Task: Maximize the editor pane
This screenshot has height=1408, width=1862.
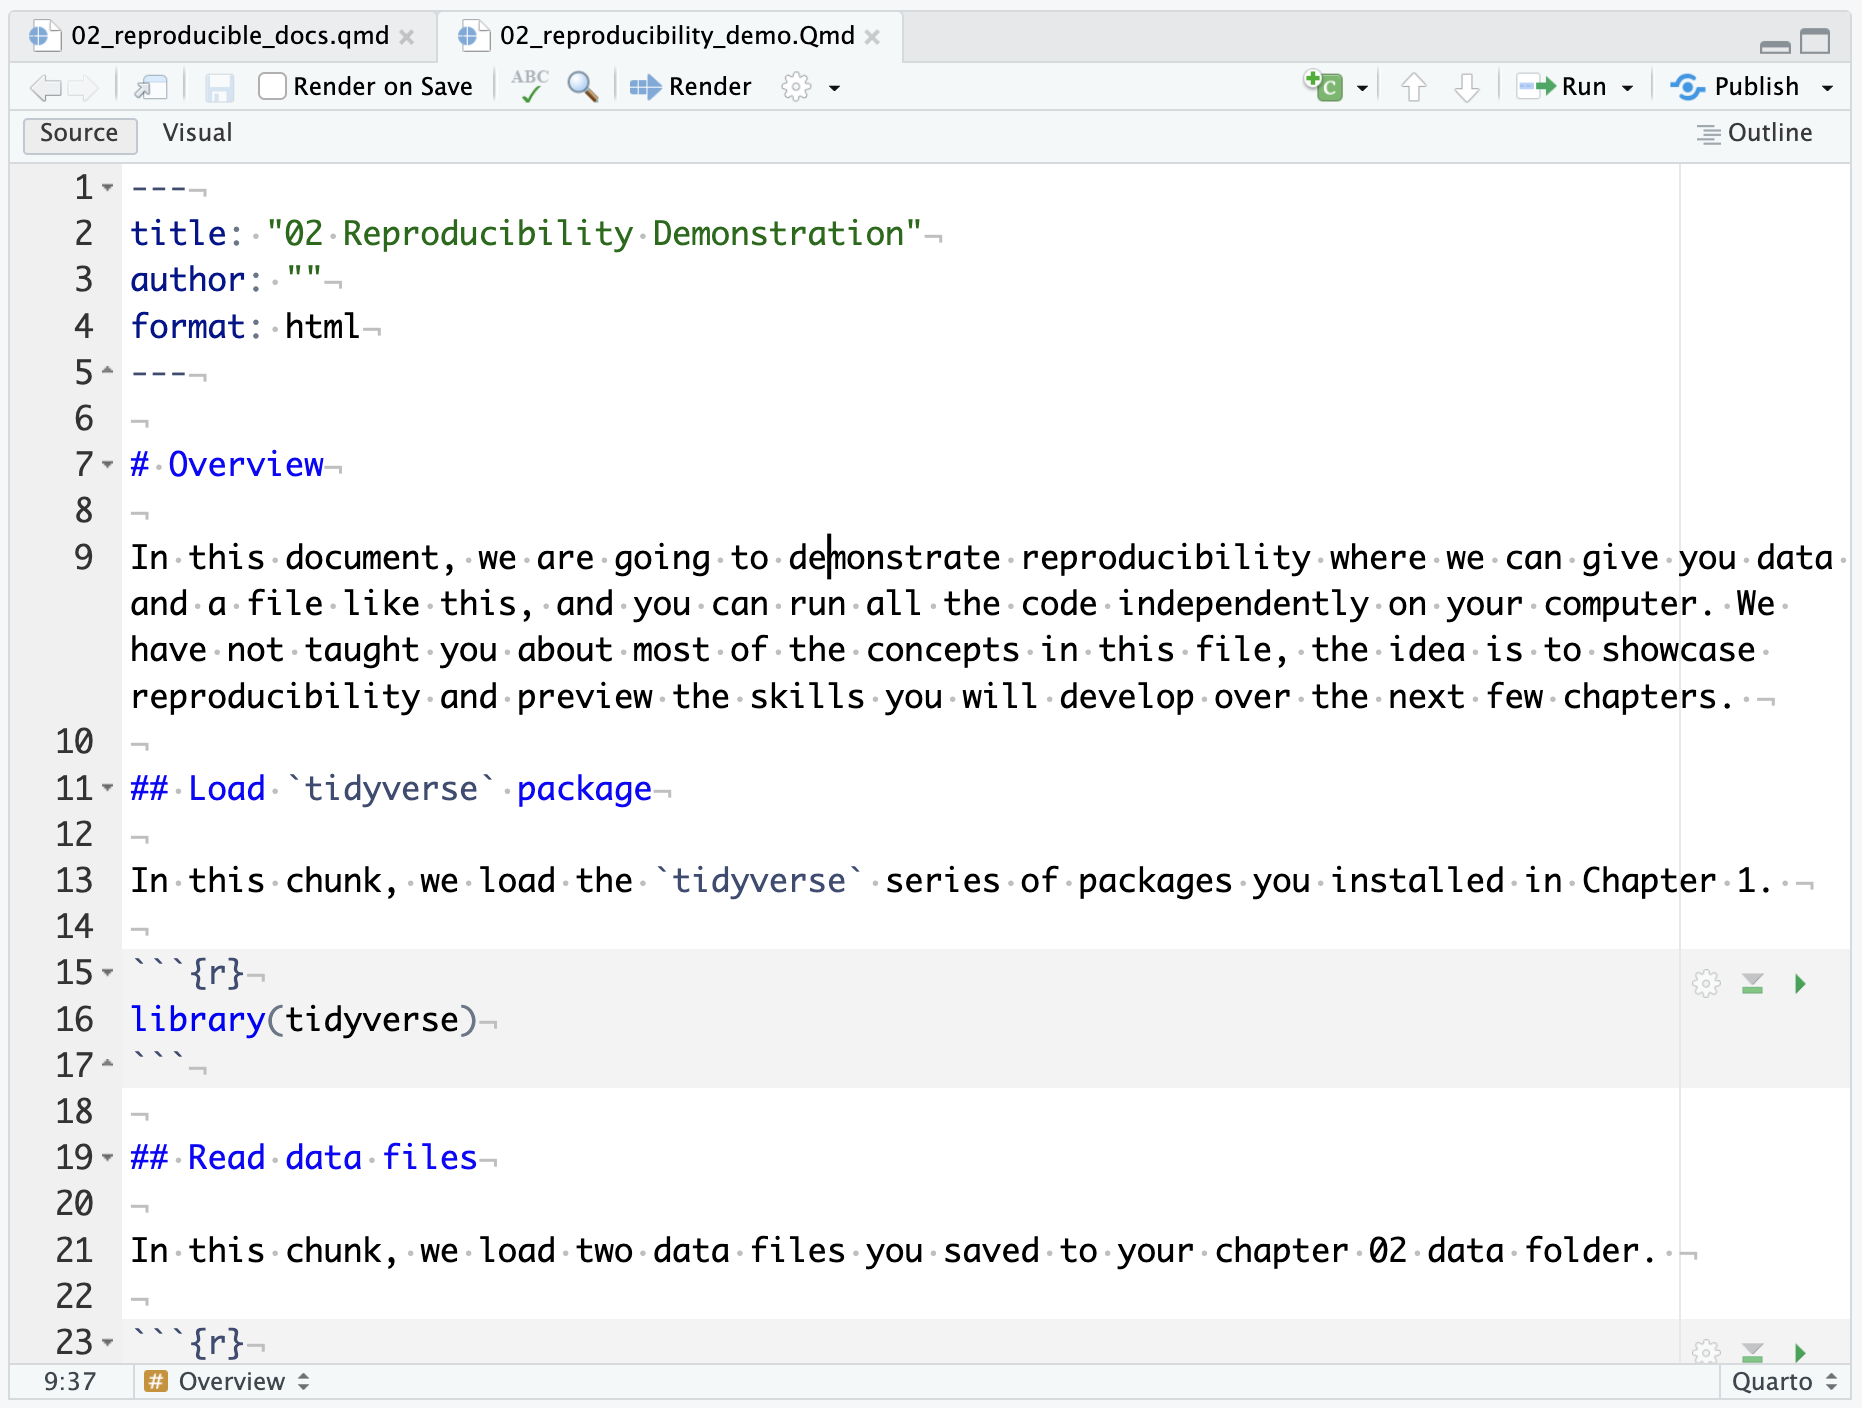Action: pos(1815,41)
